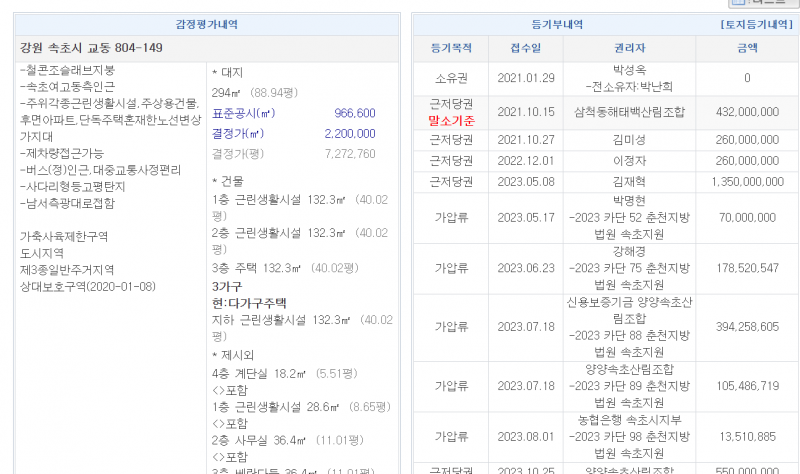Select the 금액 column header
800x474 pixels.
(x=747, y=47)
